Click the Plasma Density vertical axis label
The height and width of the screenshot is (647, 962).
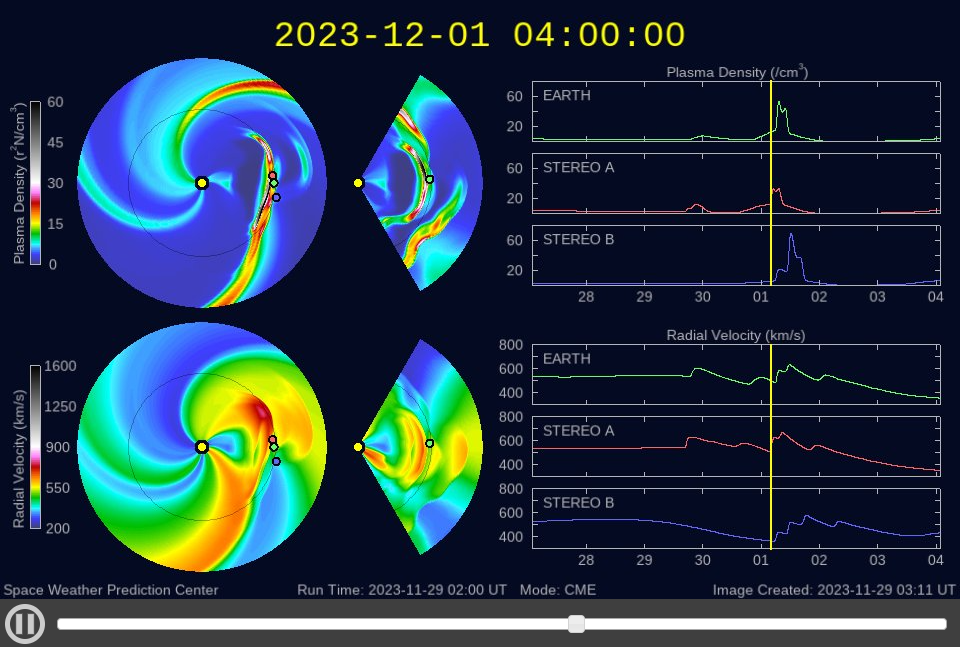tap(18, 183)
